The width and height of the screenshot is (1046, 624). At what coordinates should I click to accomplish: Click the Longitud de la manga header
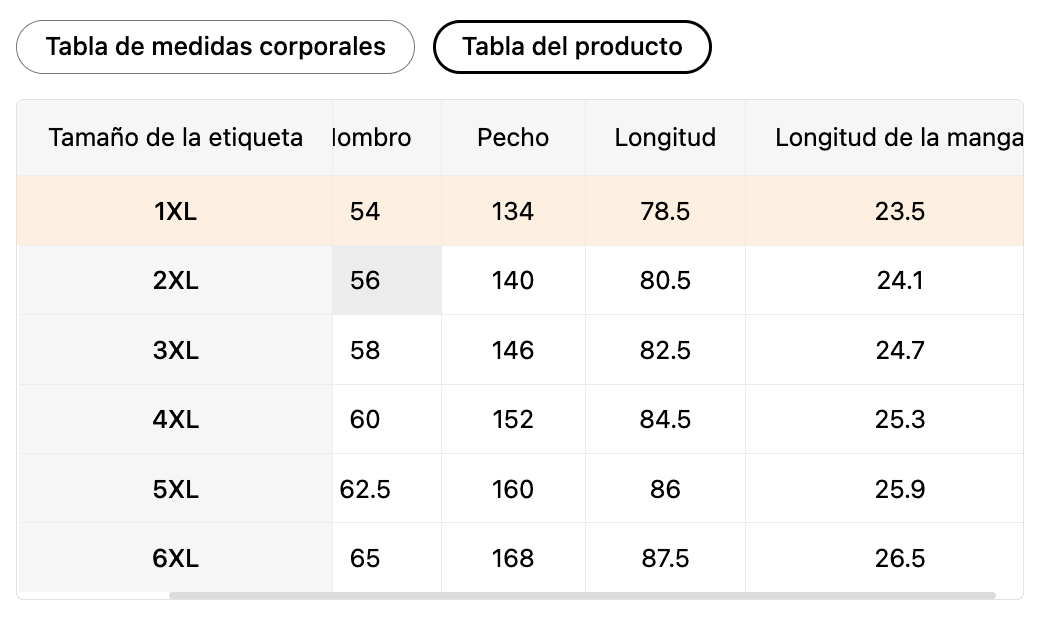[x=898, y=138]
